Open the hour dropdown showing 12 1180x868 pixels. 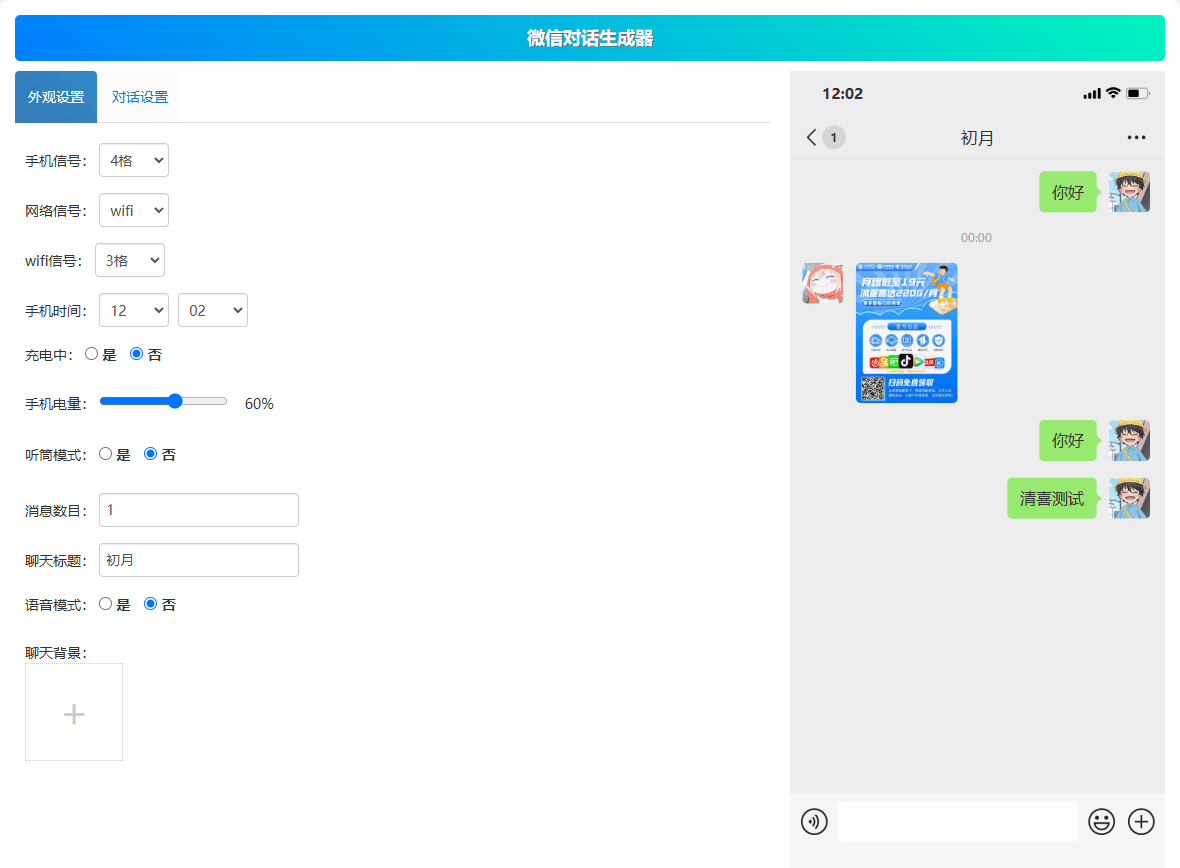pos(134,310)
